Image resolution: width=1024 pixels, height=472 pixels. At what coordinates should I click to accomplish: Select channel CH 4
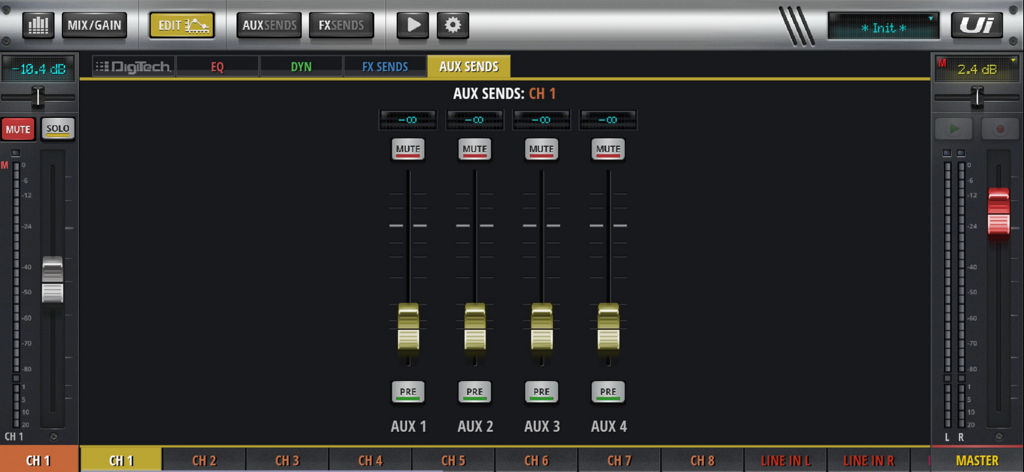click(x=370, y=460)
